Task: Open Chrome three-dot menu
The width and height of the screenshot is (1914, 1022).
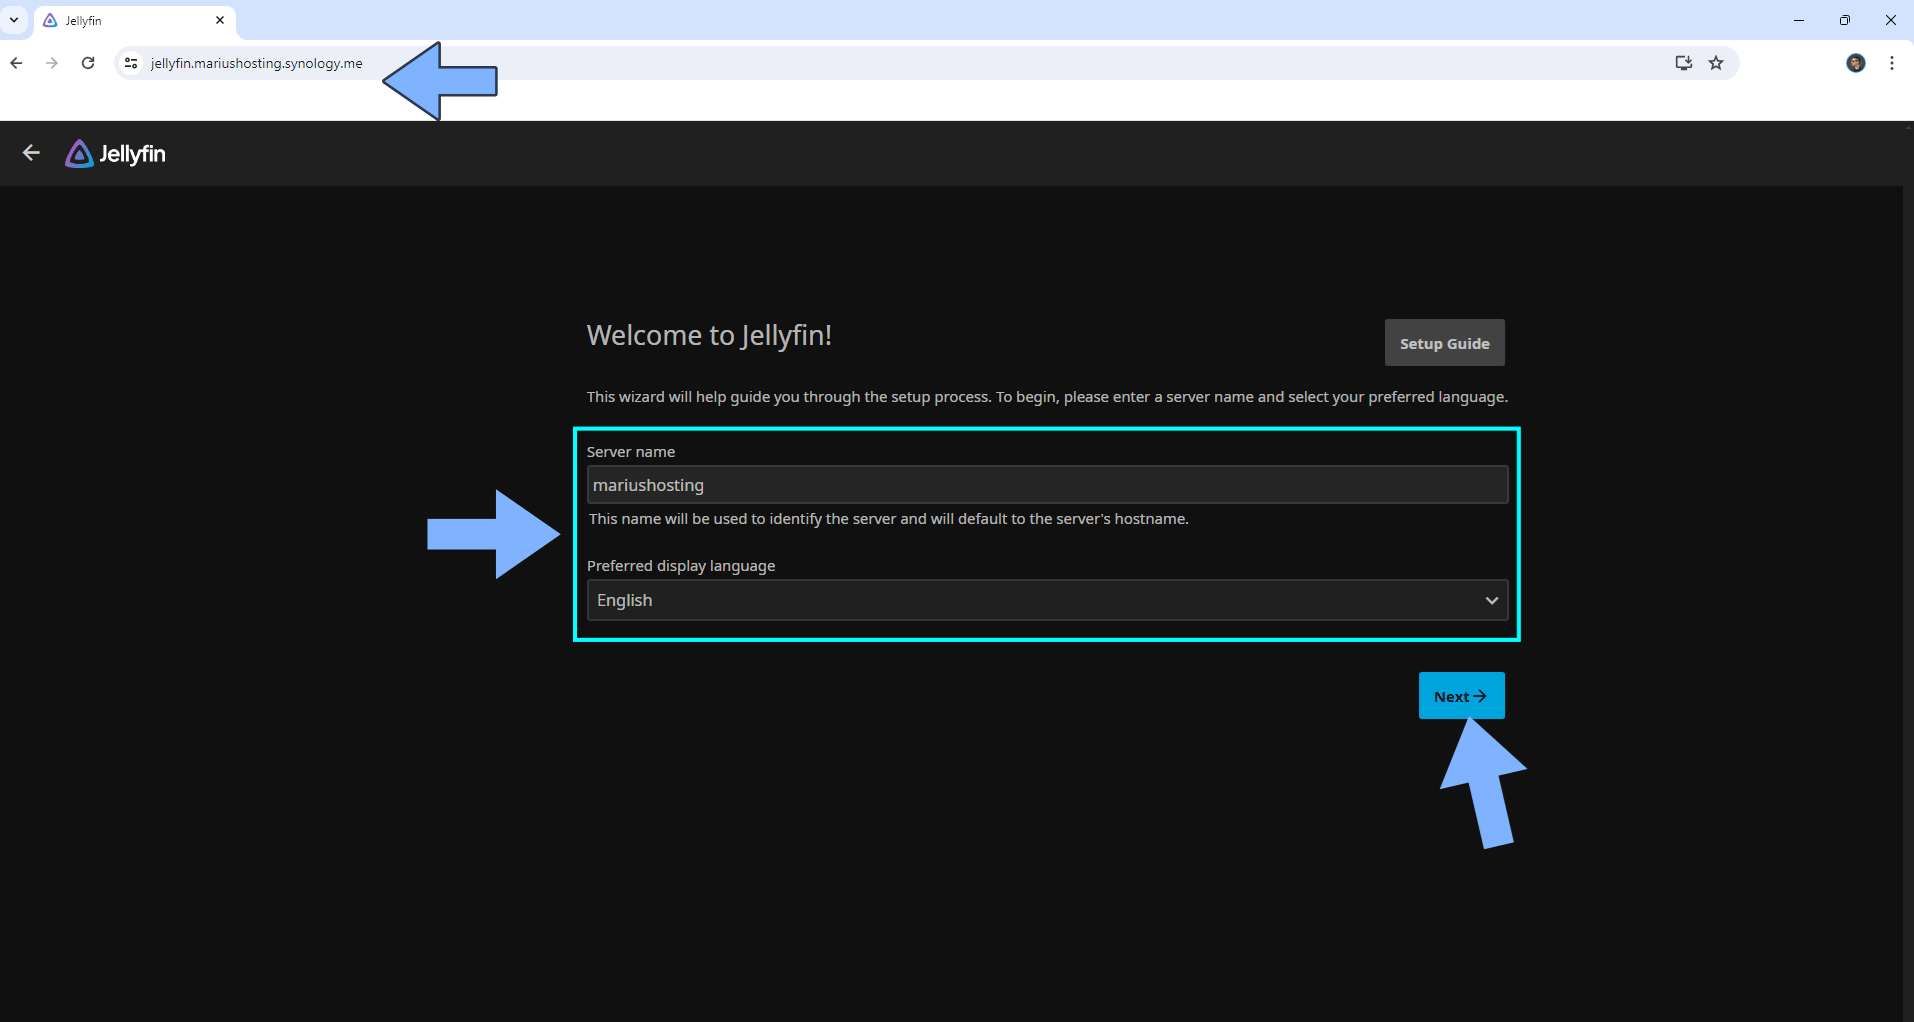Action: pyautogui.click(x=1892, y=63)
